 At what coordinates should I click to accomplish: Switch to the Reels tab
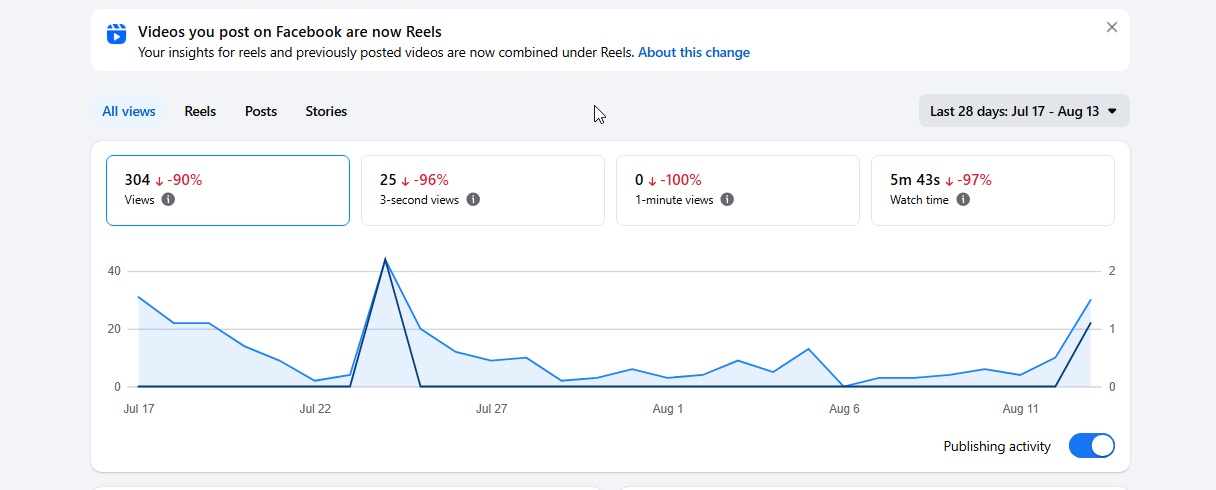point(200,111)
